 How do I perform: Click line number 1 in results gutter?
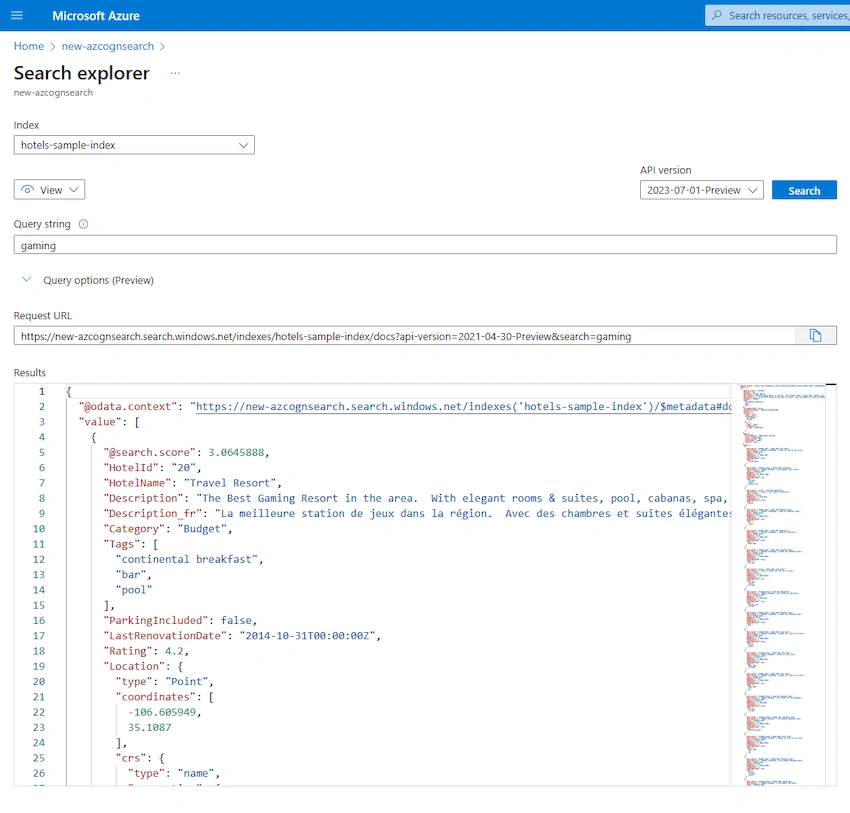[x=42, y=391]
